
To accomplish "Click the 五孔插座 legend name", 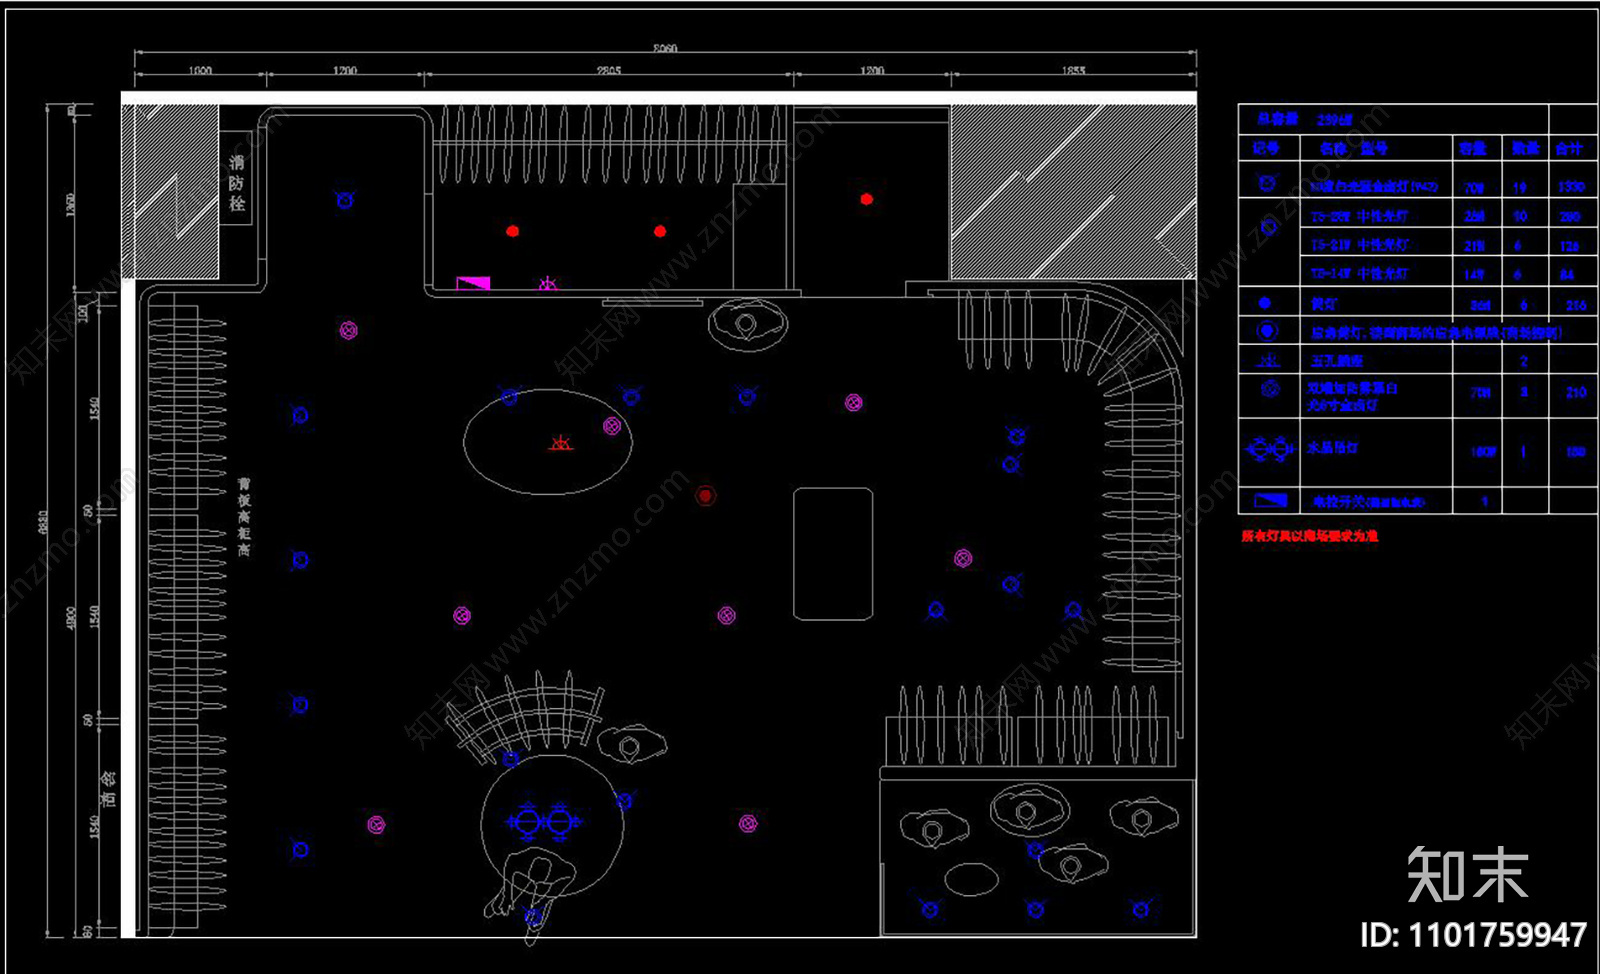I will pyautogui.click(x=1336, y=360).
